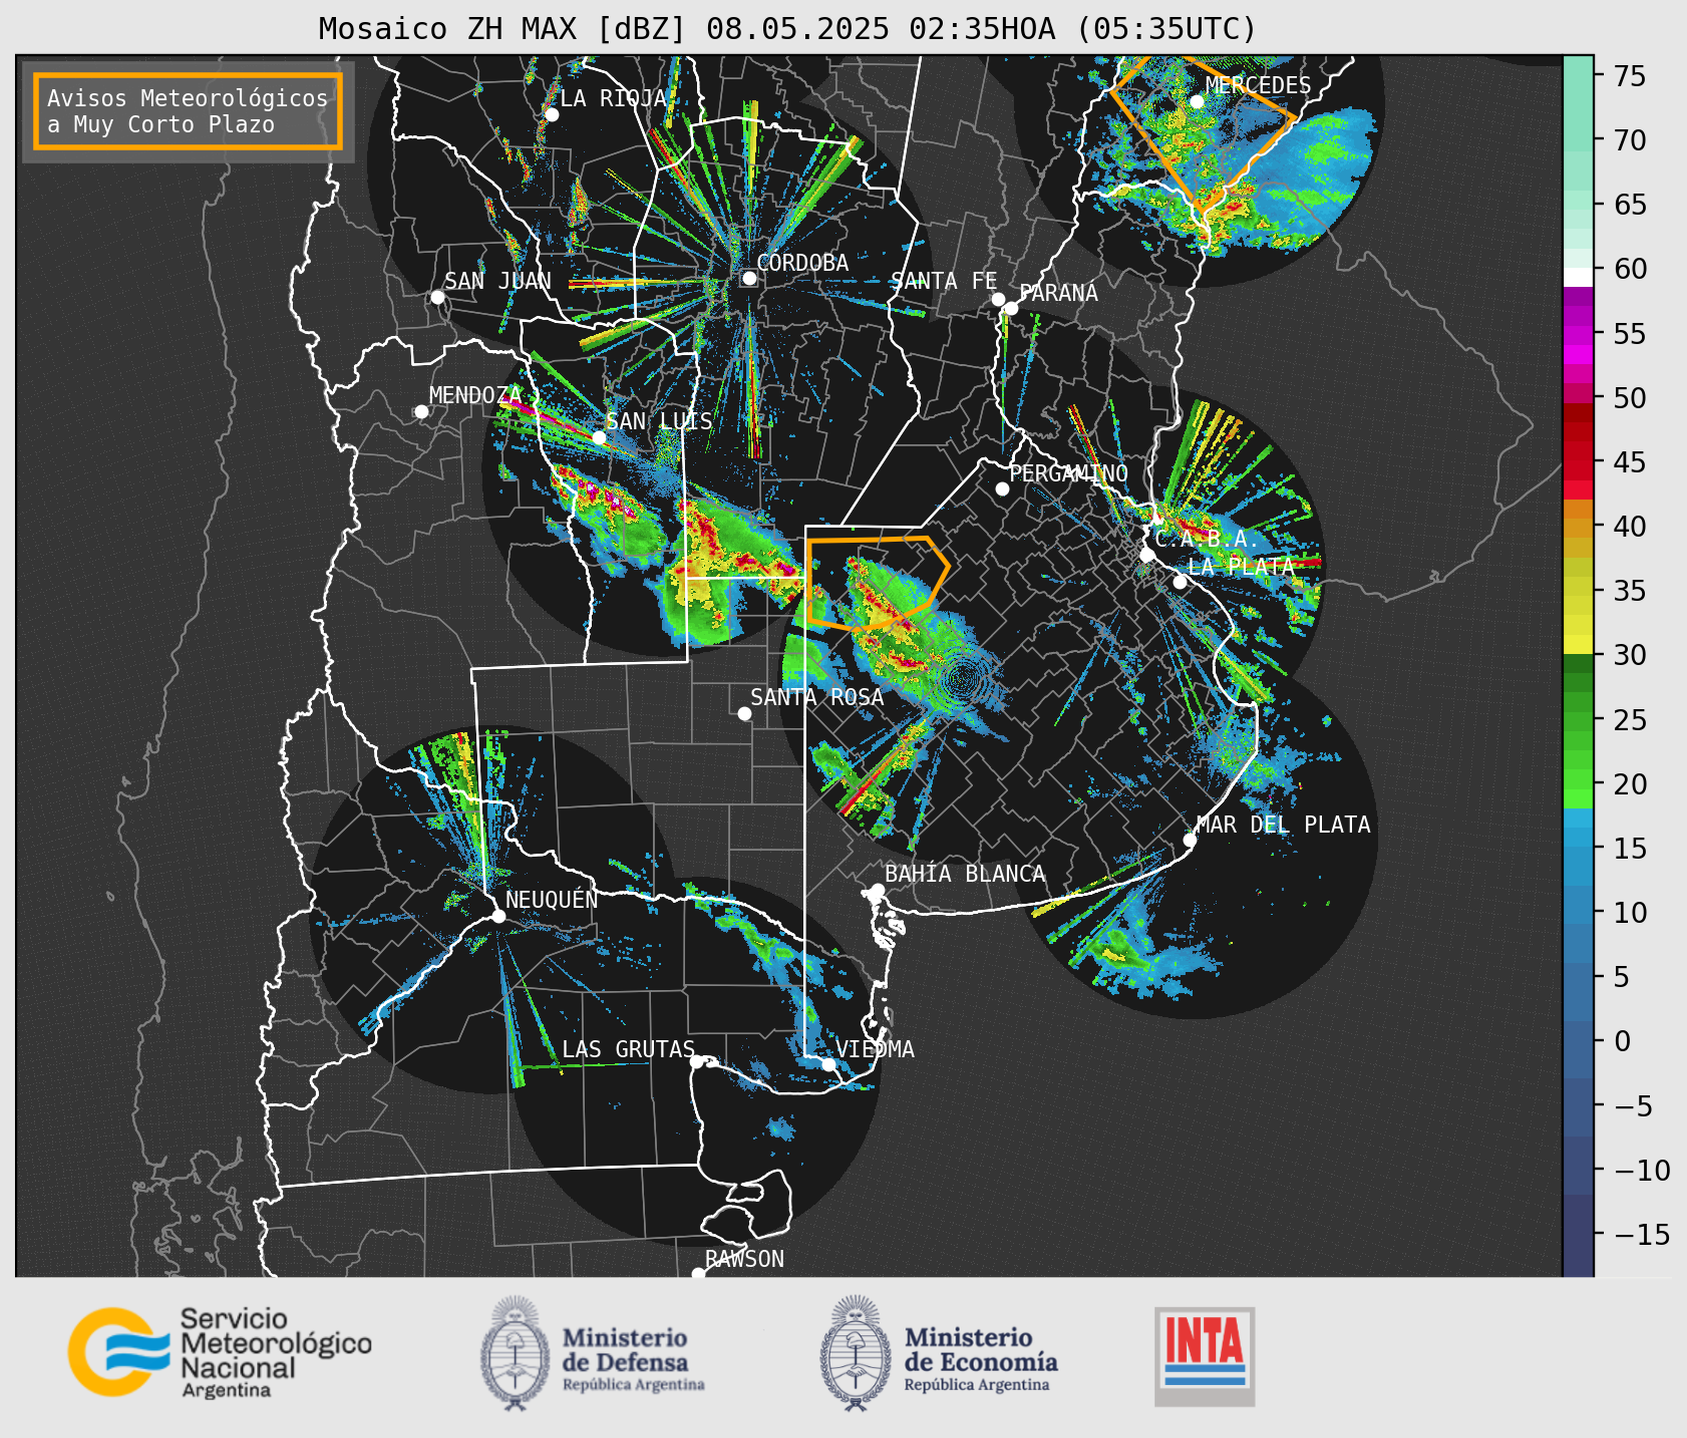The height and width of the screenshot is (1438, 1687).
Task: Click the red INTA logo
Action: point(1204,1356)
